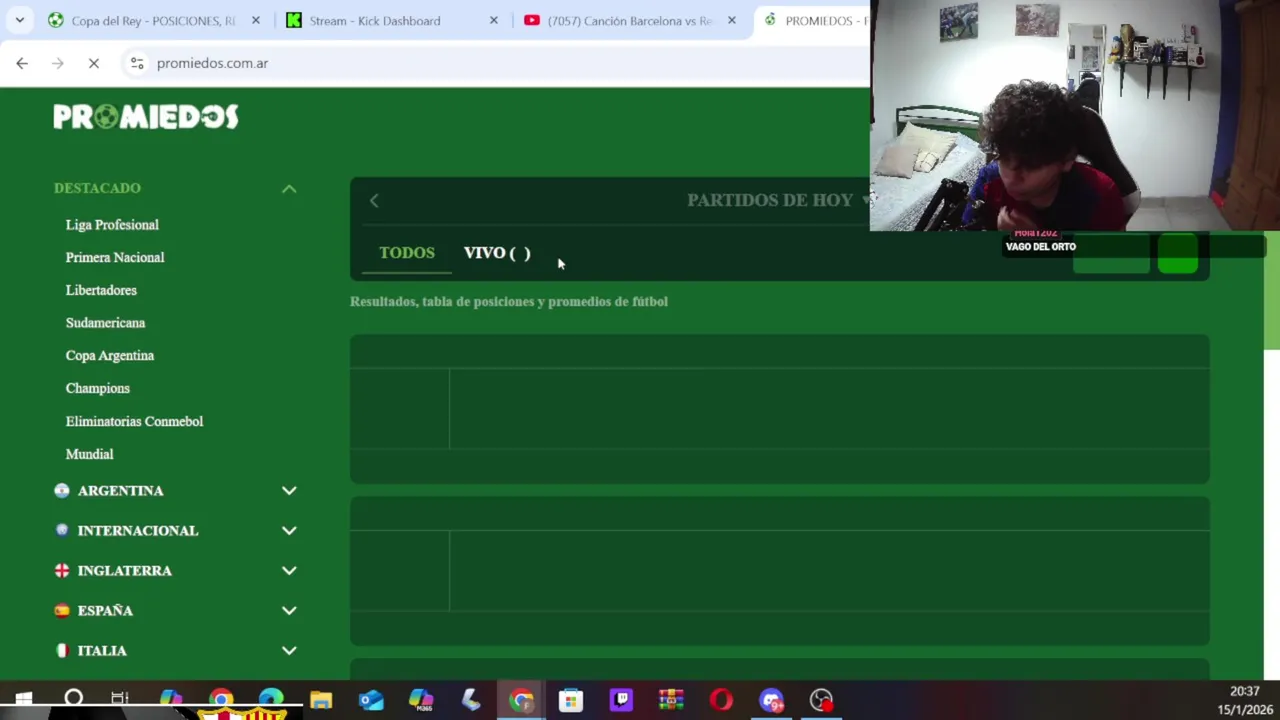
Task: Open Eliminatorias Conmebol link
Action: [x=134, y=421]
